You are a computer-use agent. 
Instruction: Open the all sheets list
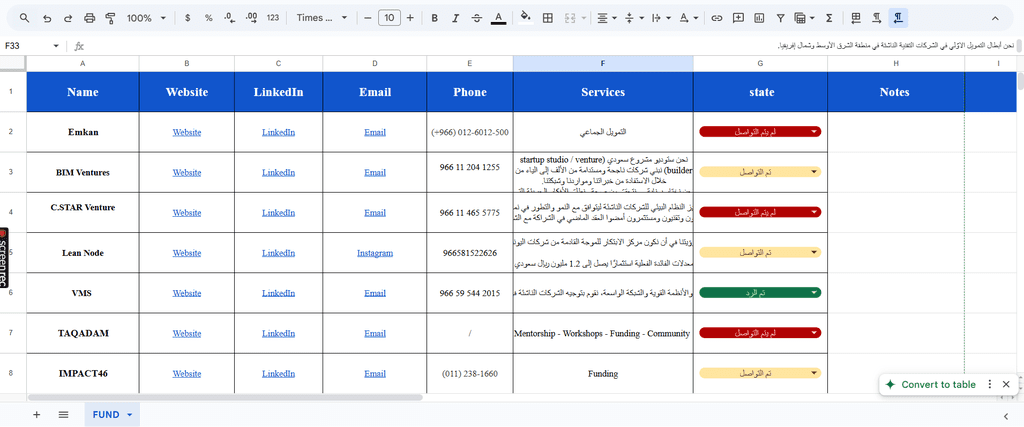[63, 415]
